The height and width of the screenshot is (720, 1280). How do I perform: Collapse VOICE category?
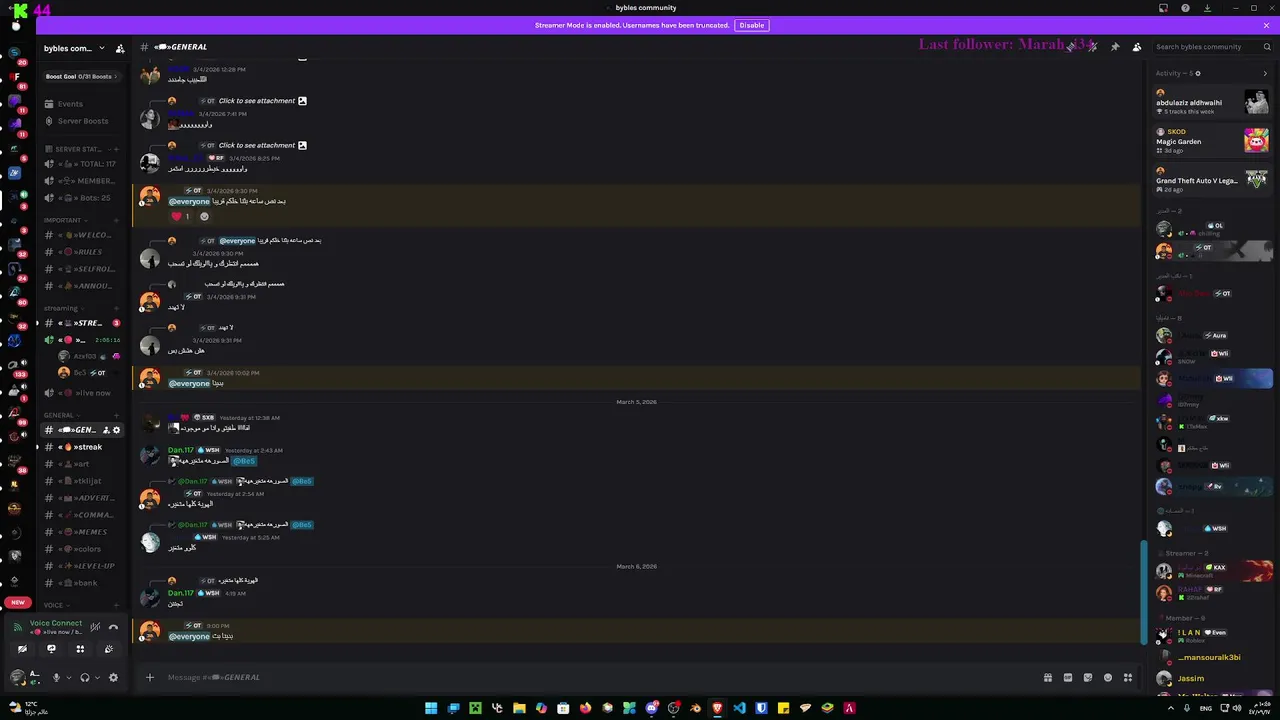tap(56, 605)
